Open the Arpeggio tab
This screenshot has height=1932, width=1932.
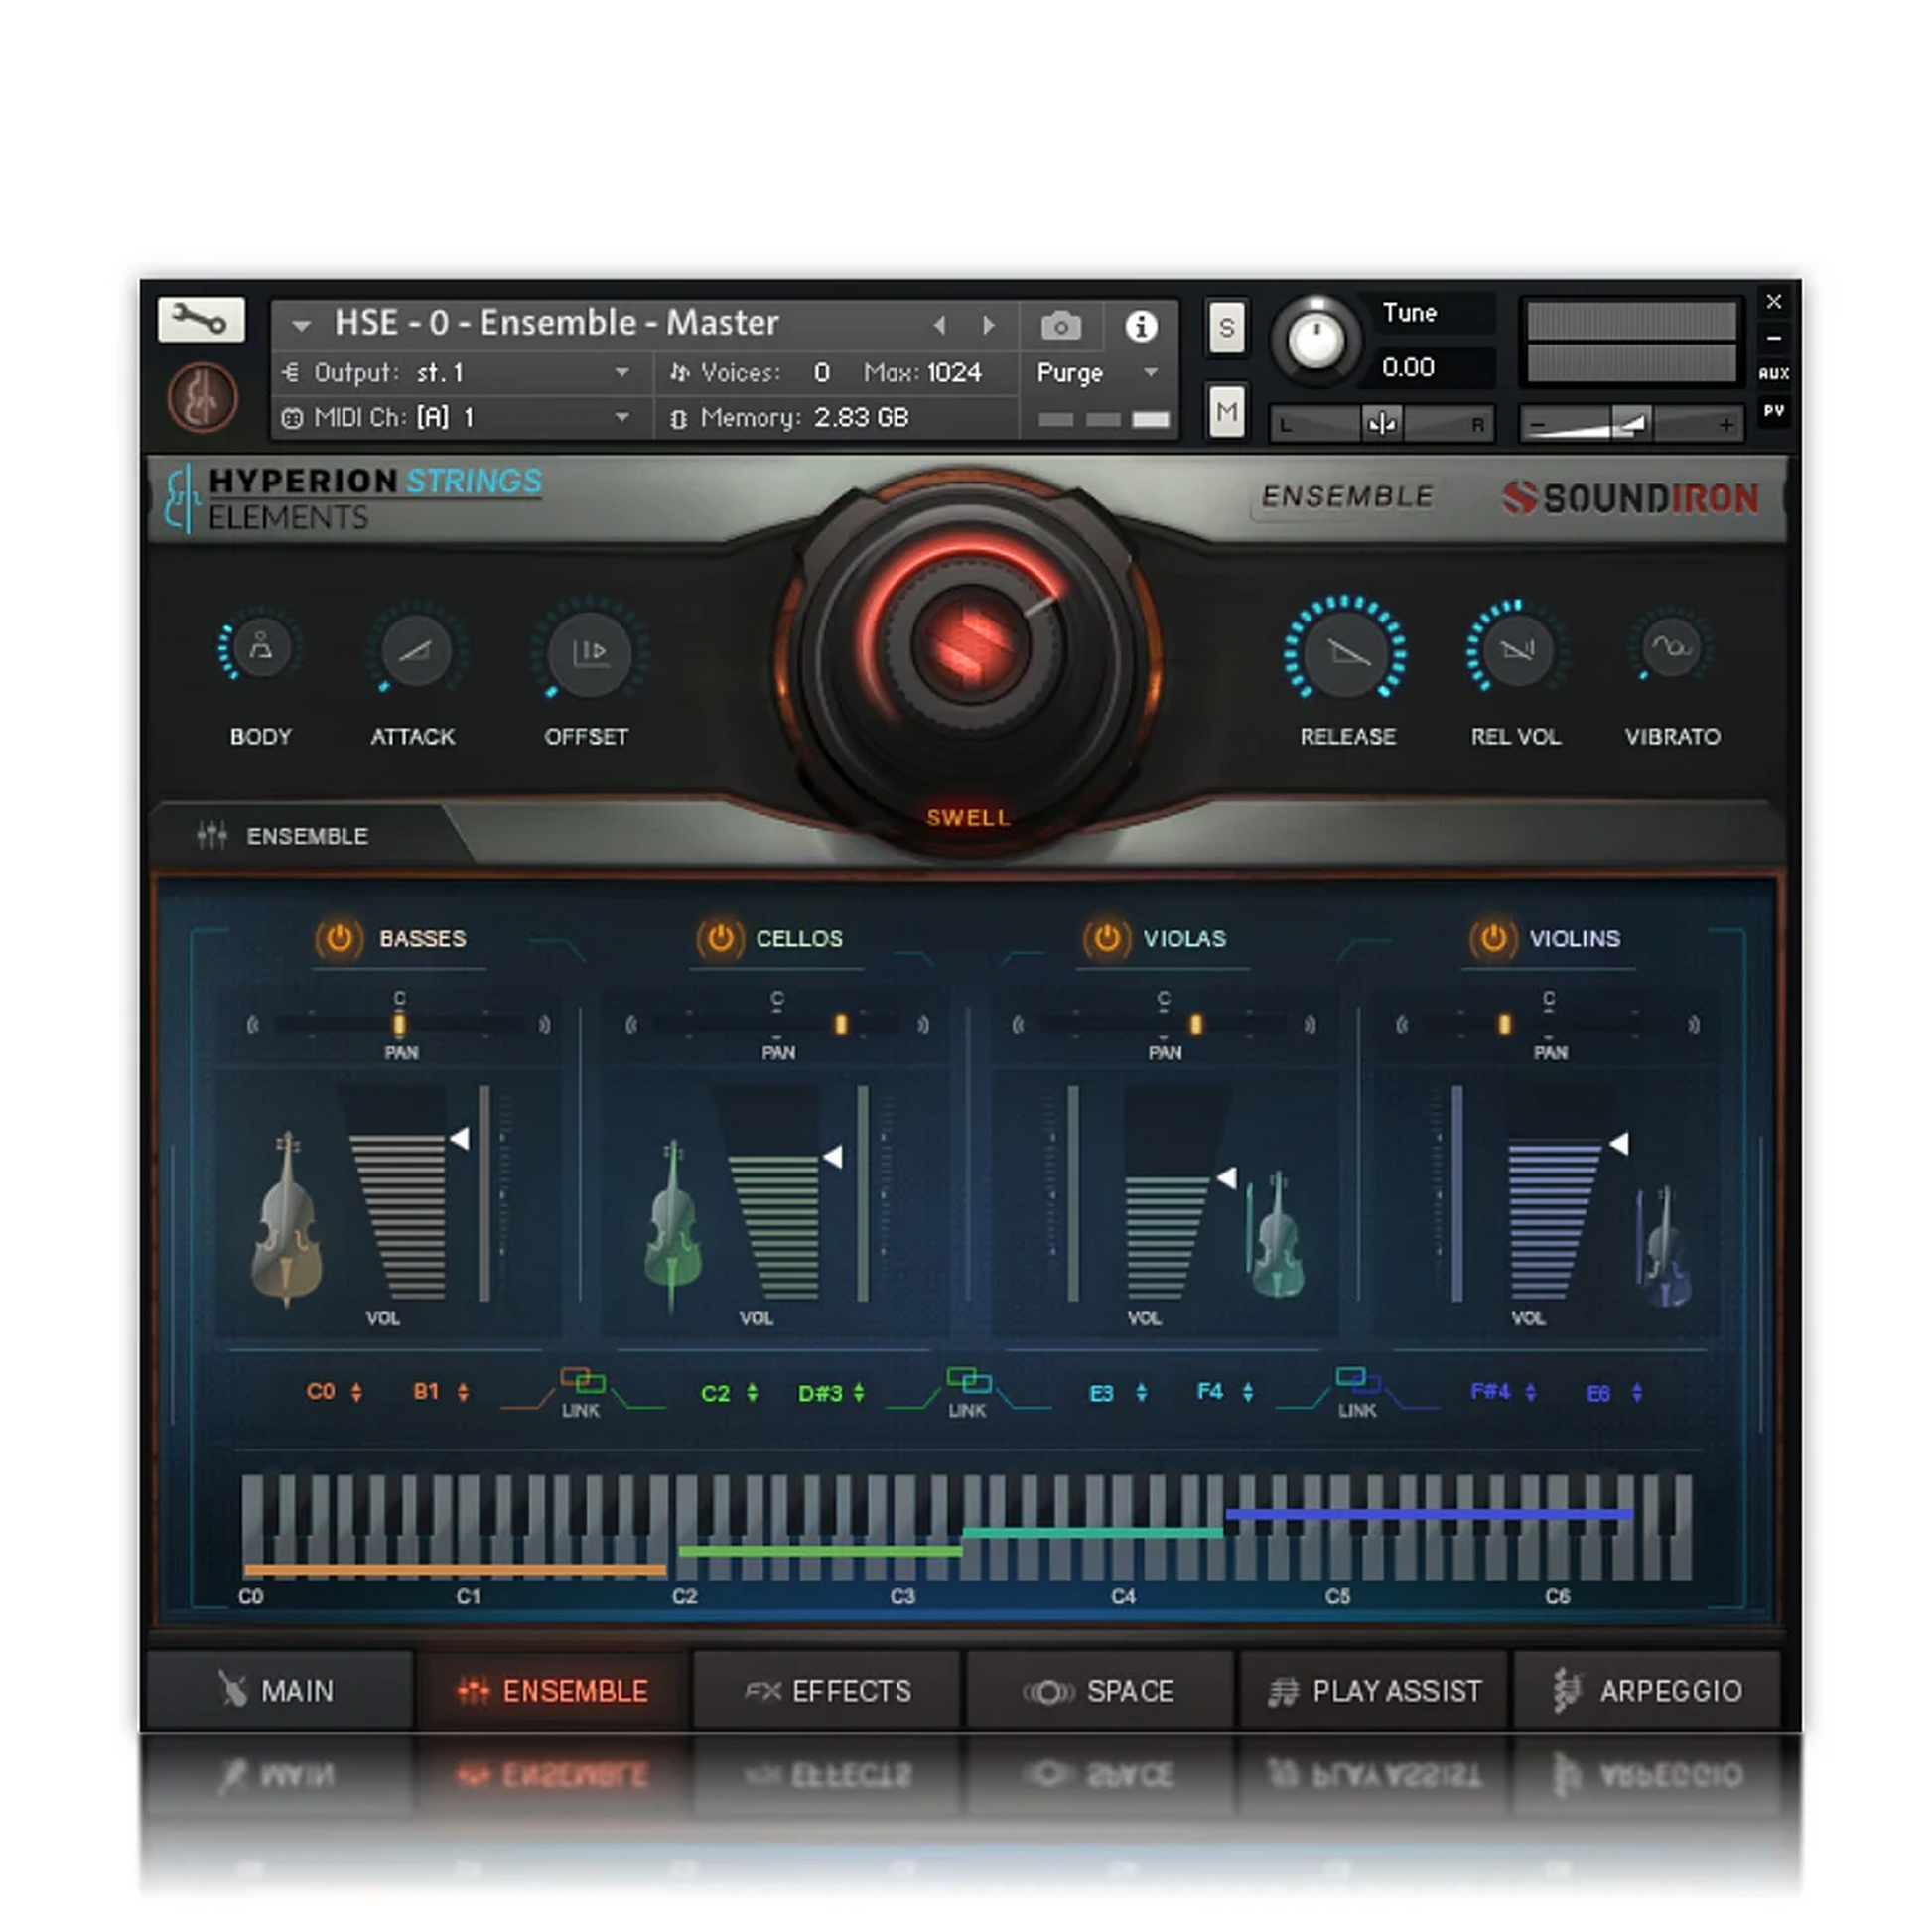point(1647,1690)
